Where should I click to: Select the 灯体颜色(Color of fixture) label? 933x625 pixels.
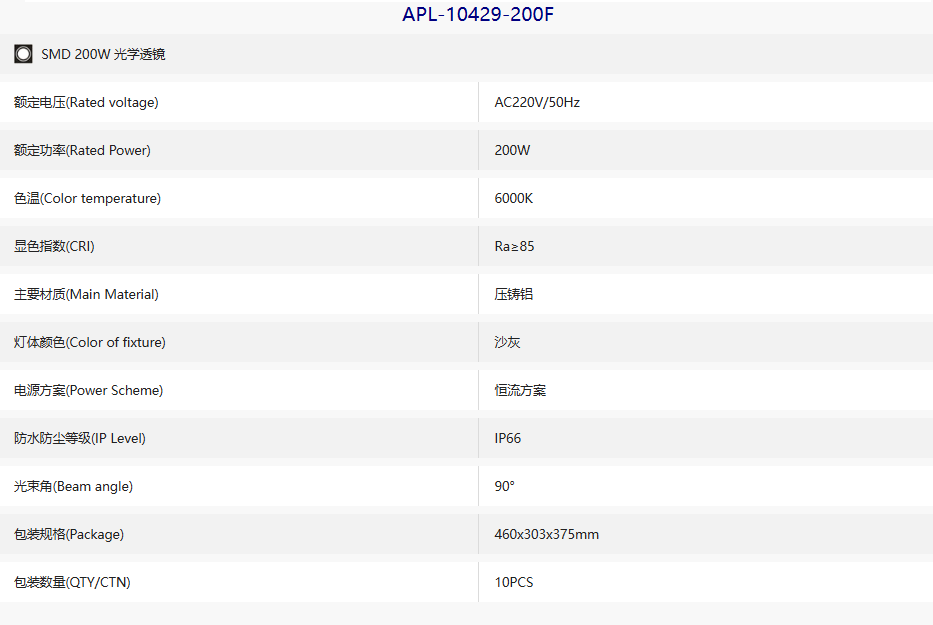(90, 342)
